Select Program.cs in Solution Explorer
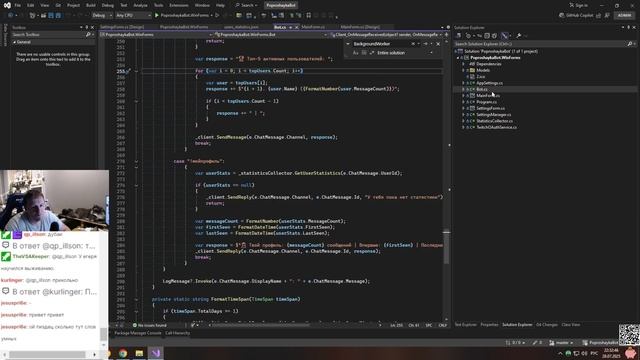The height and width of the screenshot is (360, 640). [487, 102]
